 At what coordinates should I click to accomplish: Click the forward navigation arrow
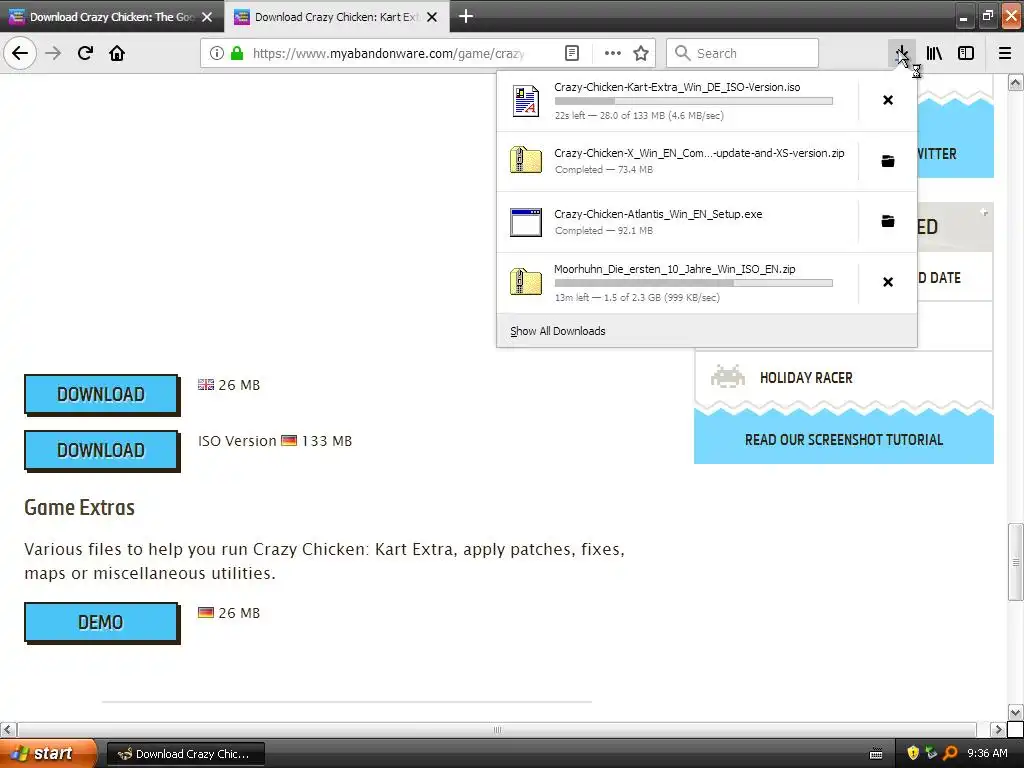point(54,53)
